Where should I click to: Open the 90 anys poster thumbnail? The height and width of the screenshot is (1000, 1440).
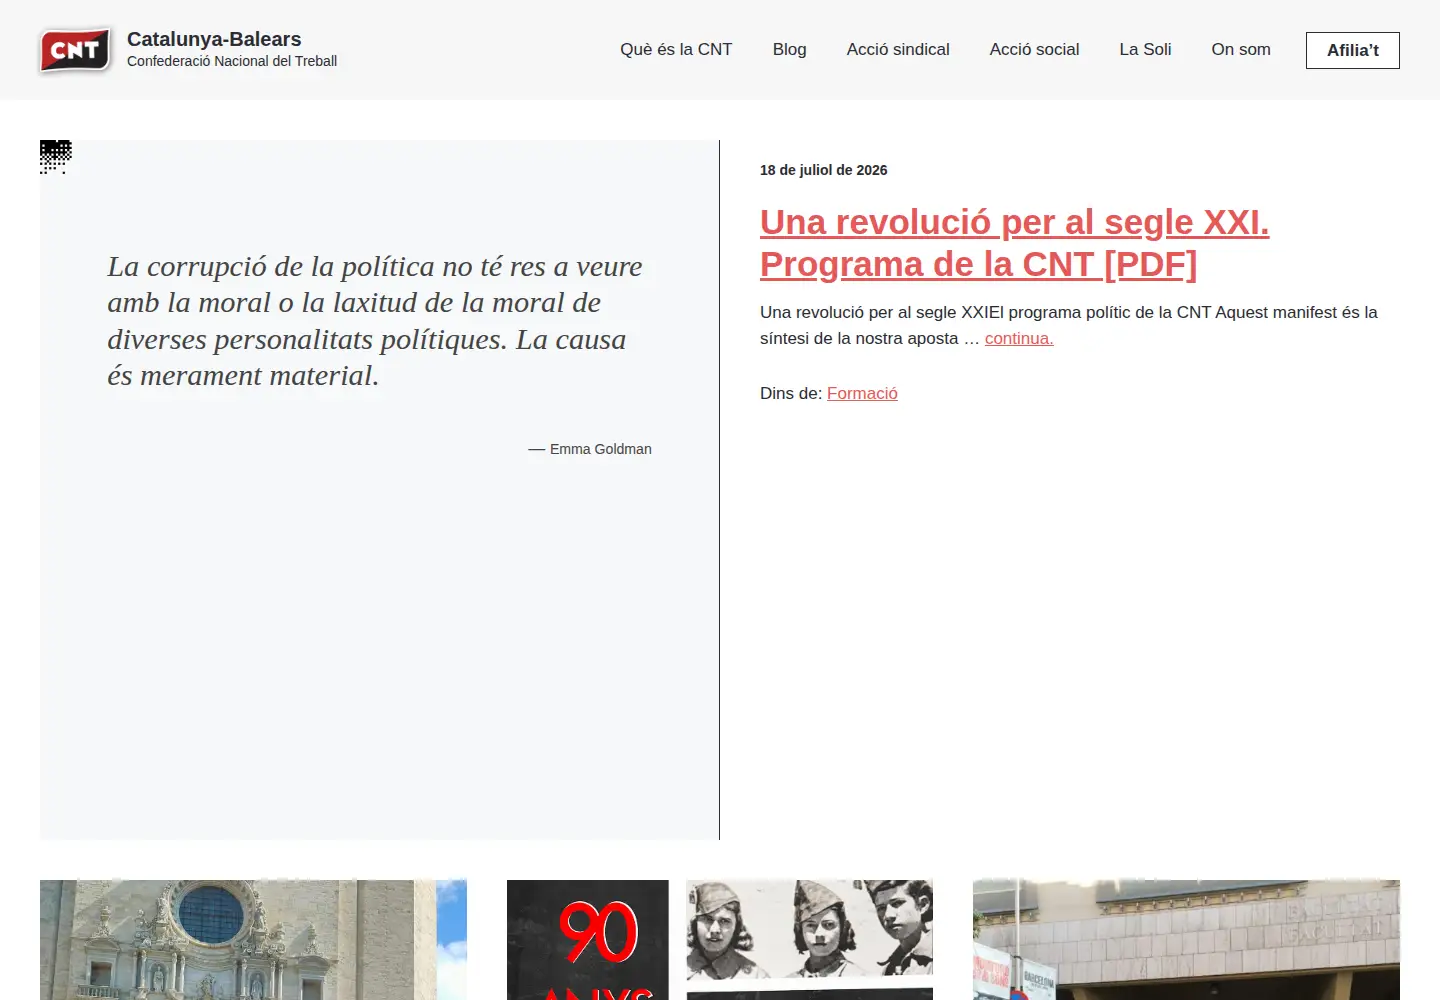tap(720, 940)
